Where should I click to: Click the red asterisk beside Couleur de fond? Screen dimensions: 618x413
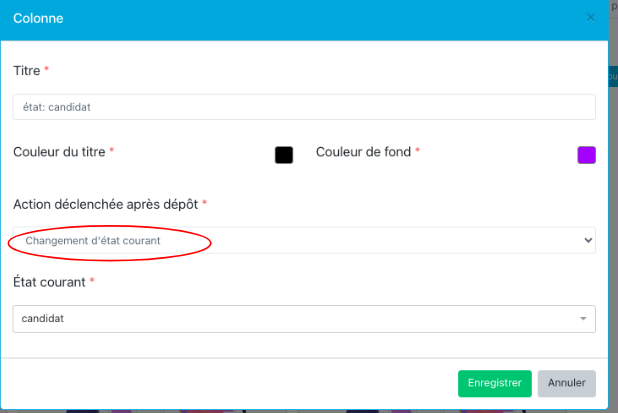(x=417, y=151)
